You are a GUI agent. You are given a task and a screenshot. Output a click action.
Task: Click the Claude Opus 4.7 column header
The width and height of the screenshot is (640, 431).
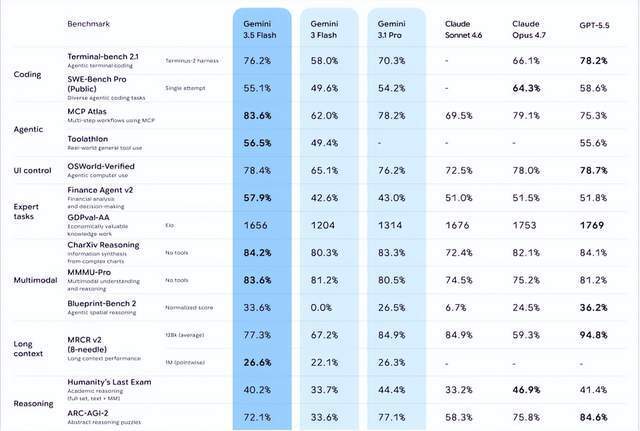pos(529,29)
